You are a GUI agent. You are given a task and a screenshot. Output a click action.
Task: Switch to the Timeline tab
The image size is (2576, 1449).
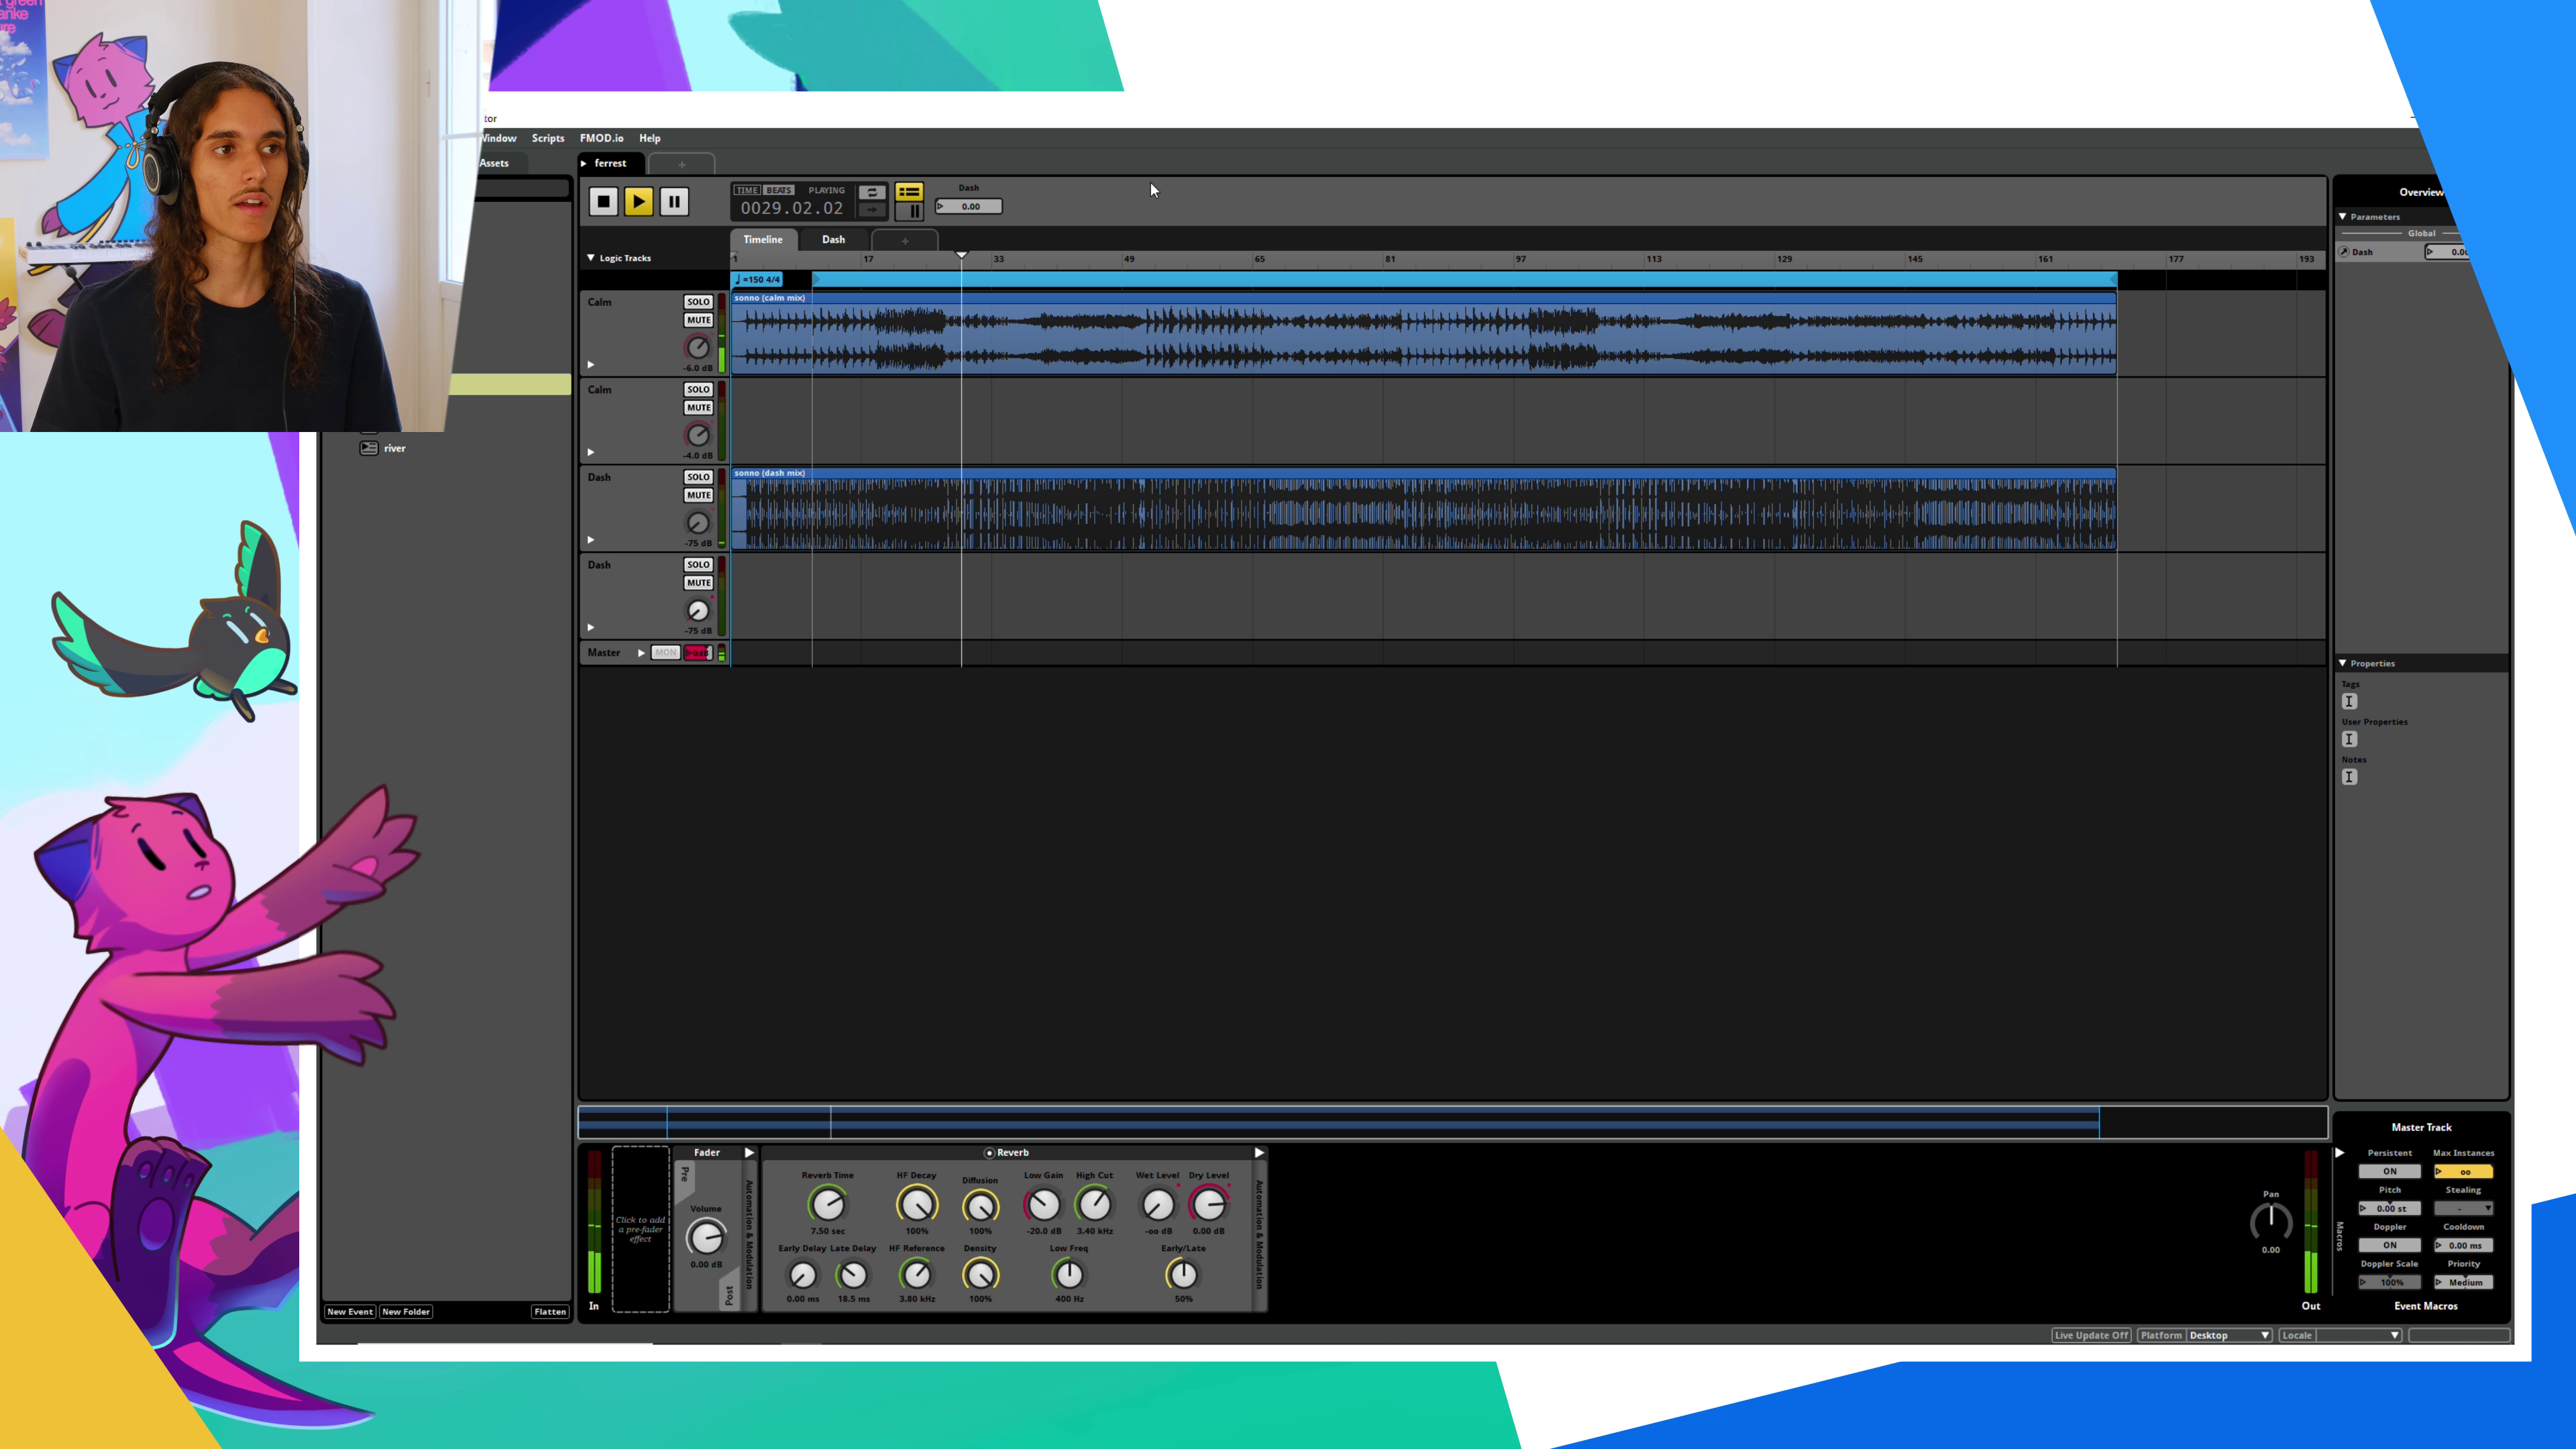pos(763,240)
